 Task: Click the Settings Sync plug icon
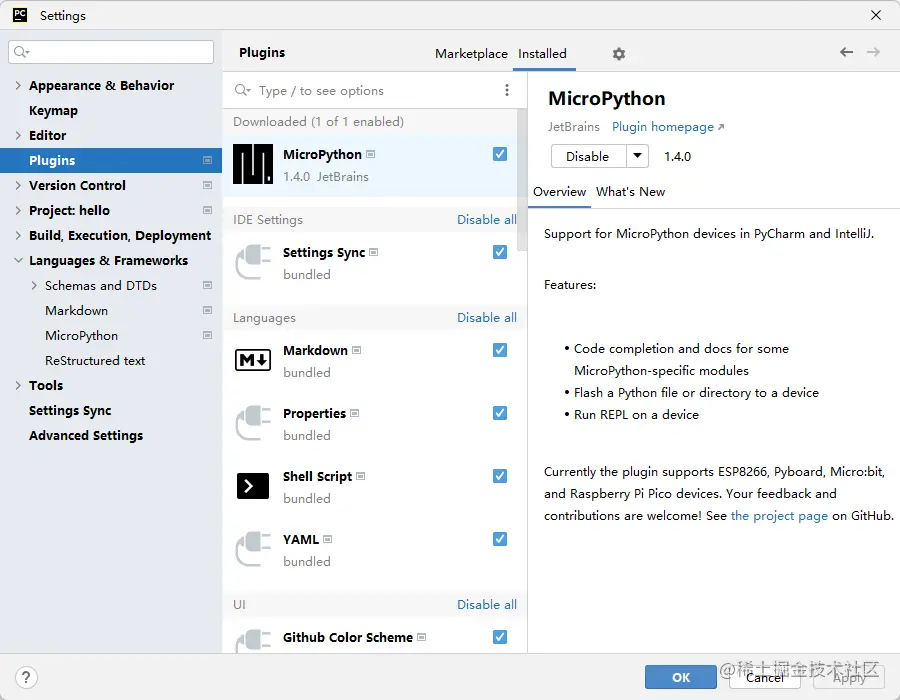pos(250,262)
